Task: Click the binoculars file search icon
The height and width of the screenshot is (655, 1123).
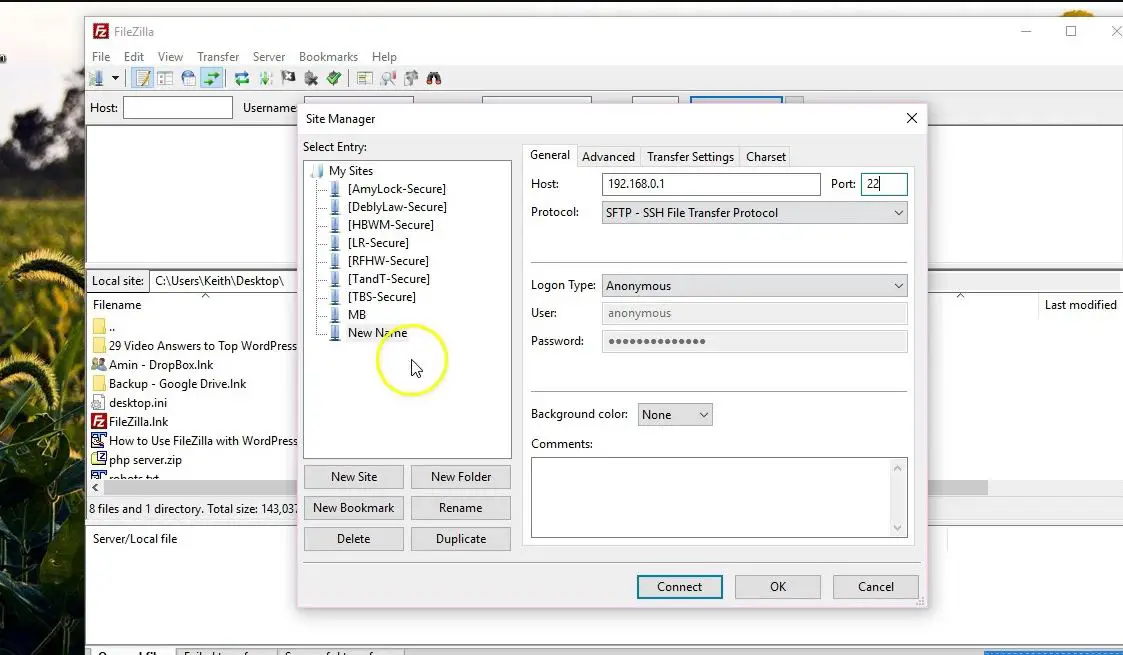Action: (433, 78)
